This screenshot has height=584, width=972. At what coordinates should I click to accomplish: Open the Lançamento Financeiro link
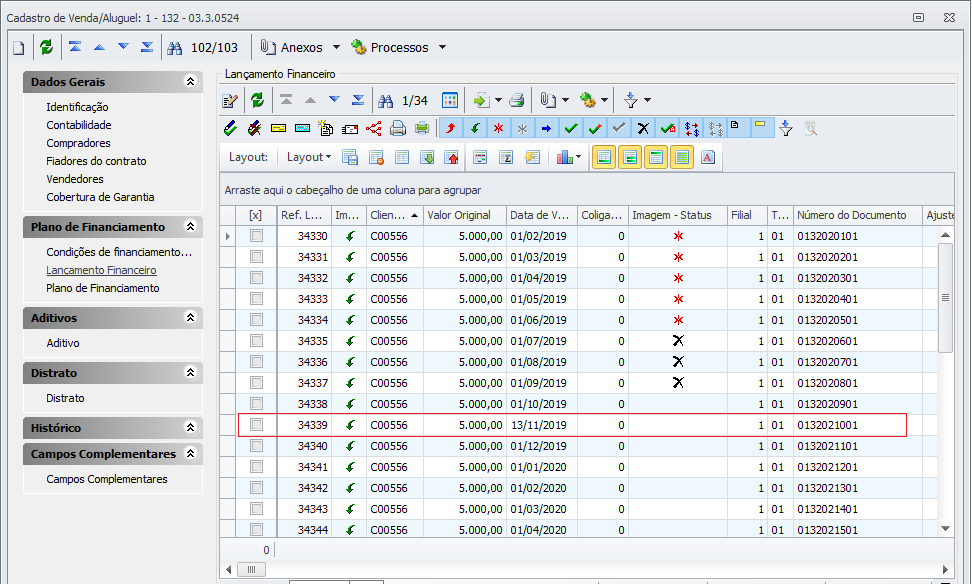tap(101, 270)
